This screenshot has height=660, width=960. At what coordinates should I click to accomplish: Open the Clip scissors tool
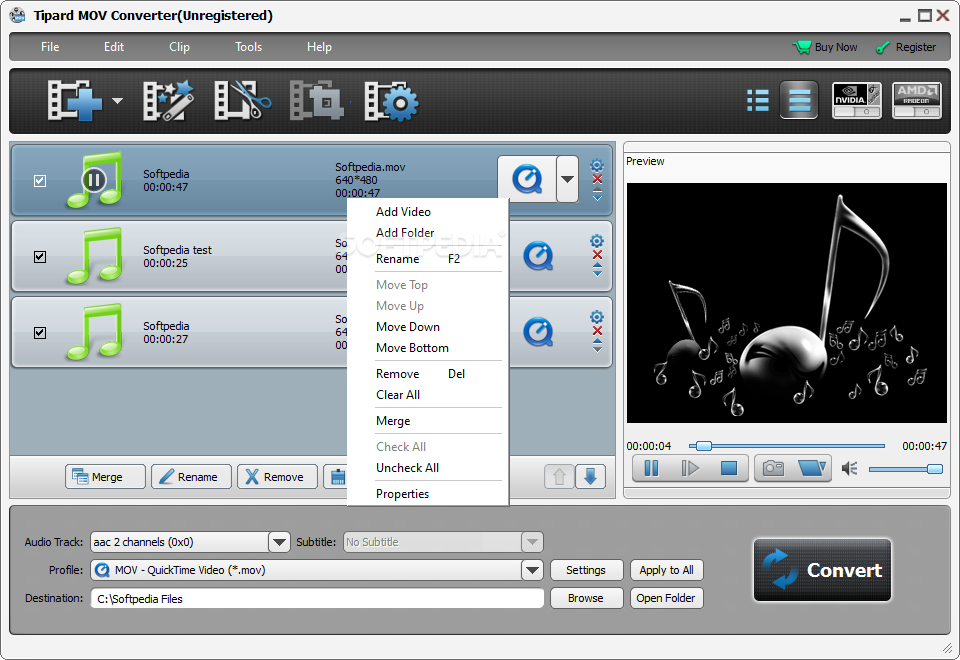242,100
